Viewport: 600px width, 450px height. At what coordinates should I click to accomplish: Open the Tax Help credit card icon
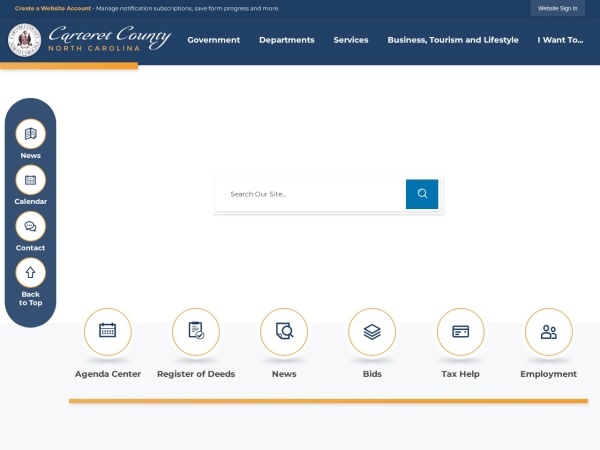coord(461,332)
